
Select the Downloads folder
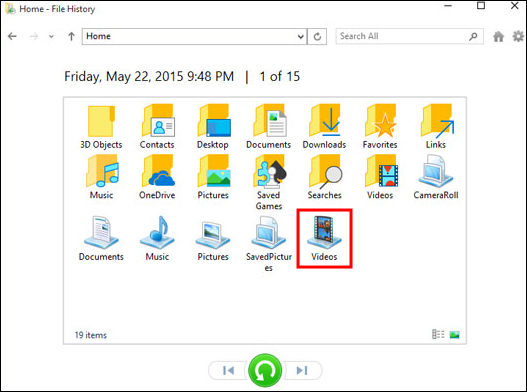point(324,127)
